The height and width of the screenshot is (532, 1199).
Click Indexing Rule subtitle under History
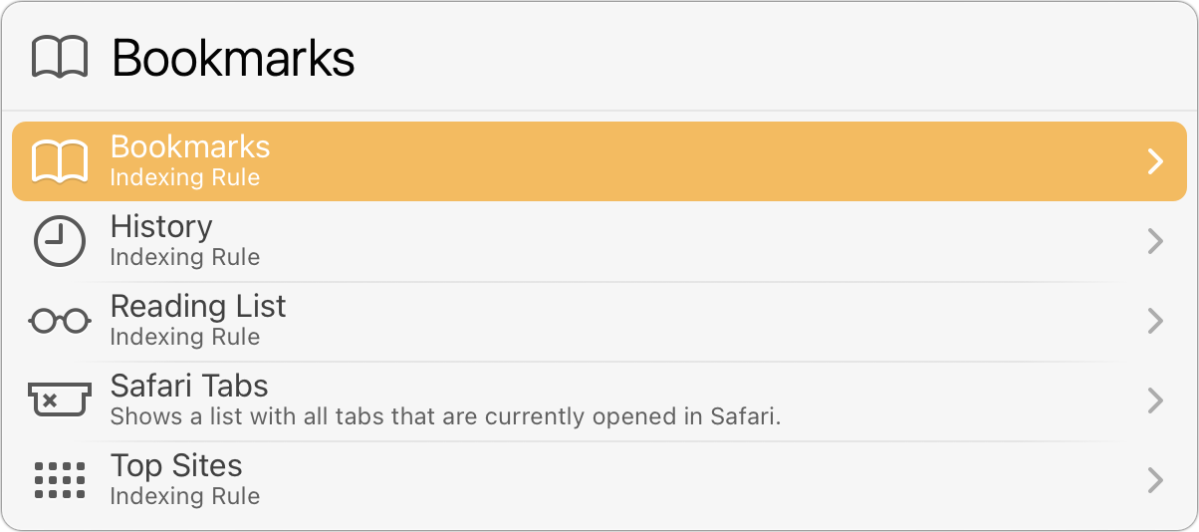tap(185, 257)
